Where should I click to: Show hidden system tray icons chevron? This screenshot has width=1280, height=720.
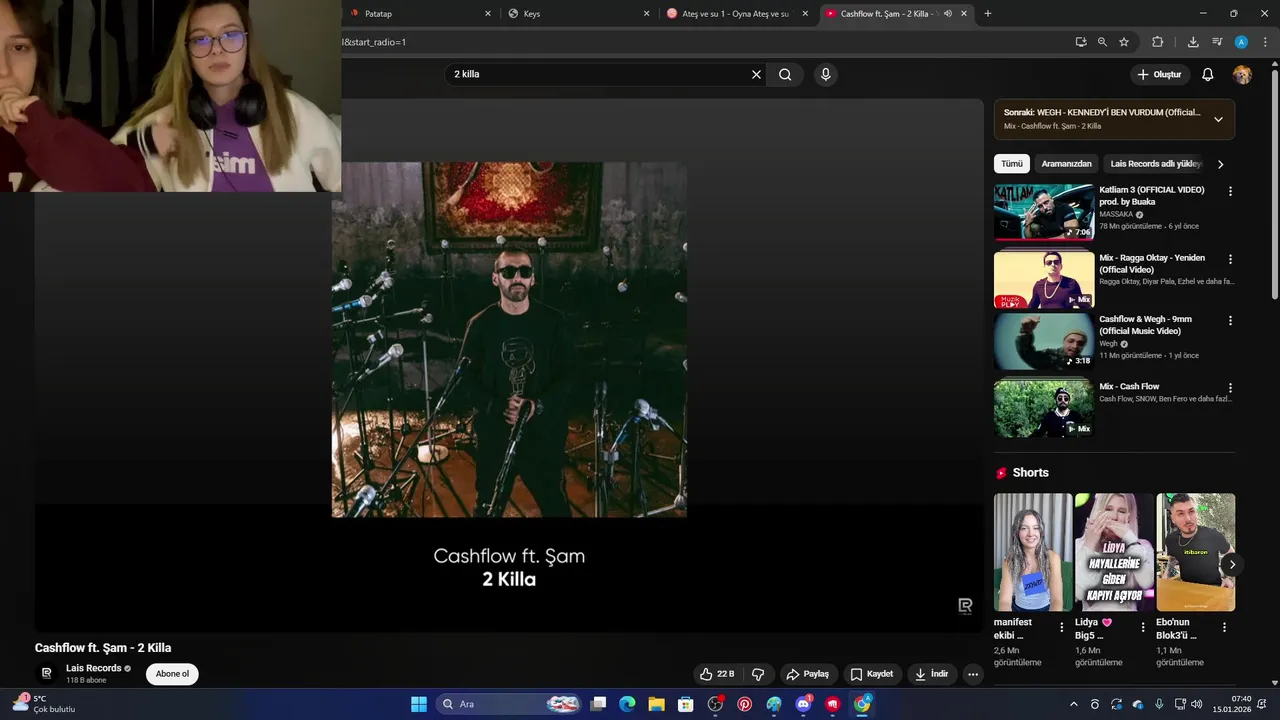[x=1074, y=704]
